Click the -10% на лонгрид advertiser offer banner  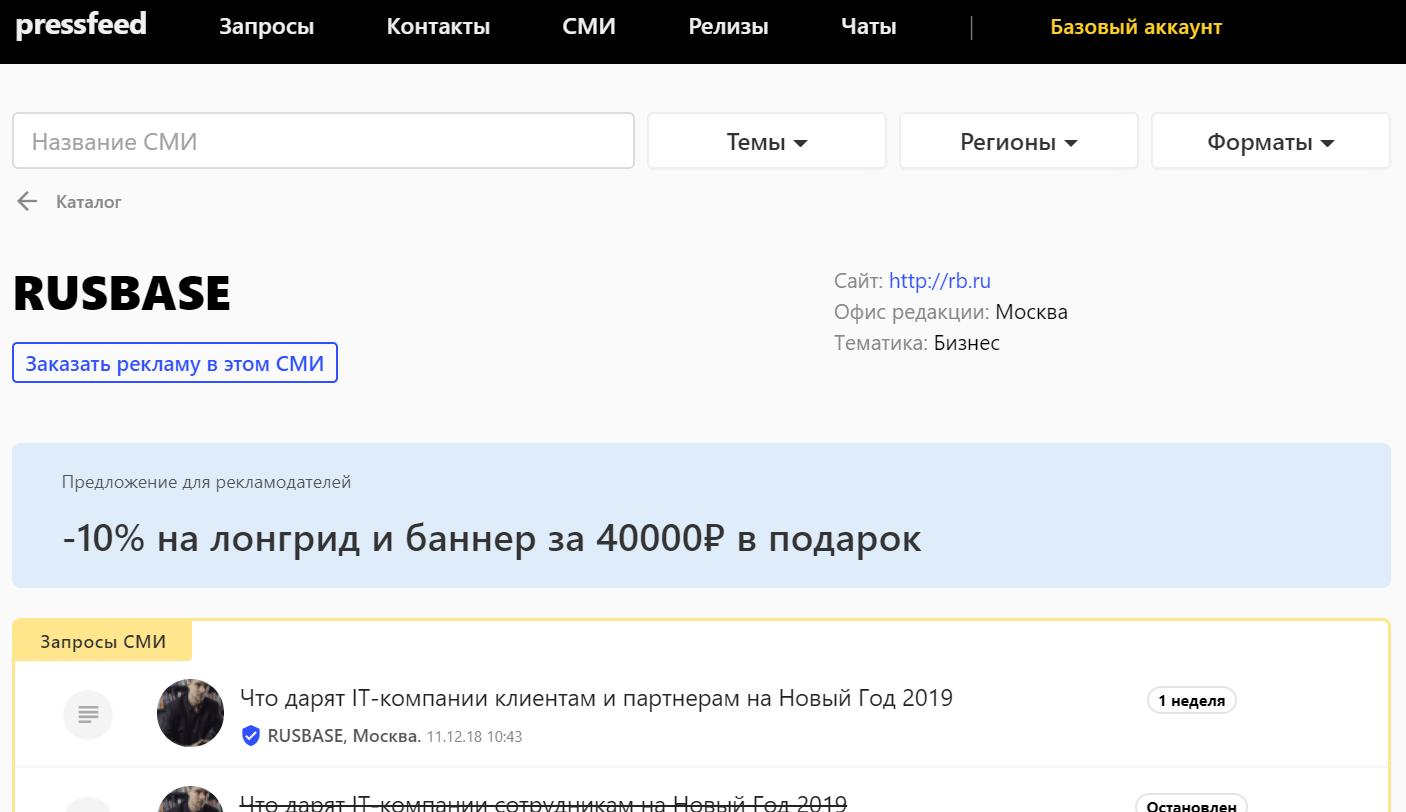coord(700,516)
